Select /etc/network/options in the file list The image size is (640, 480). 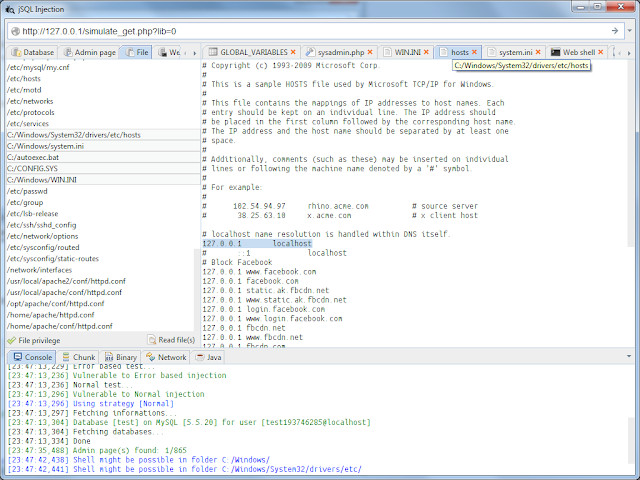click(x=100, y=236)
